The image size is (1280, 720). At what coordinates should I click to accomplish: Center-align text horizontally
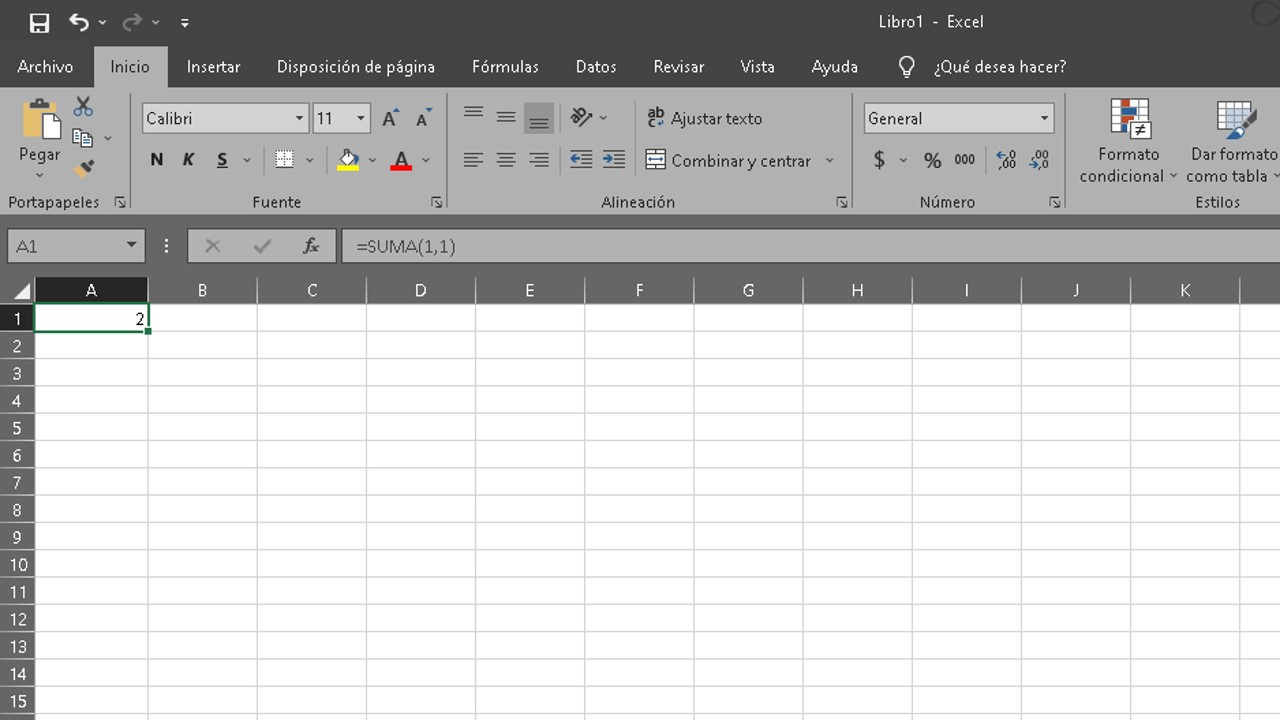506,160
